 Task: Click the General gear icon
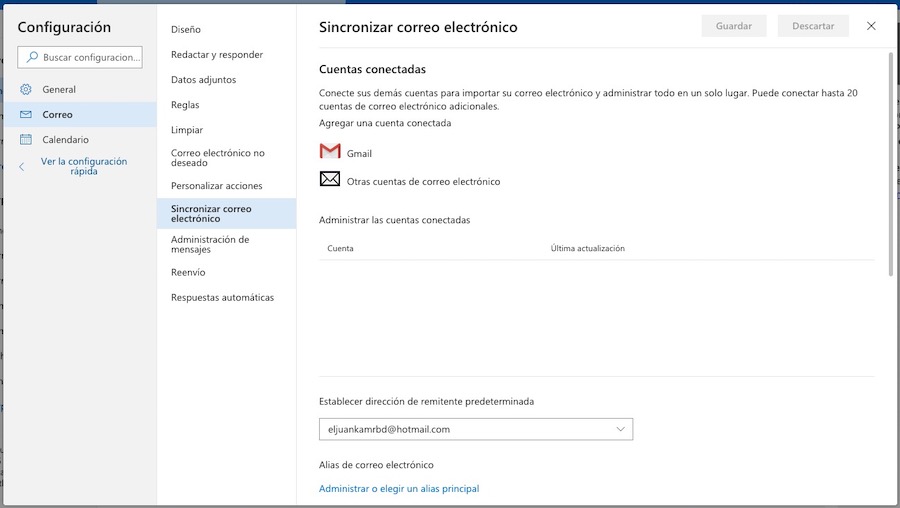26,89
